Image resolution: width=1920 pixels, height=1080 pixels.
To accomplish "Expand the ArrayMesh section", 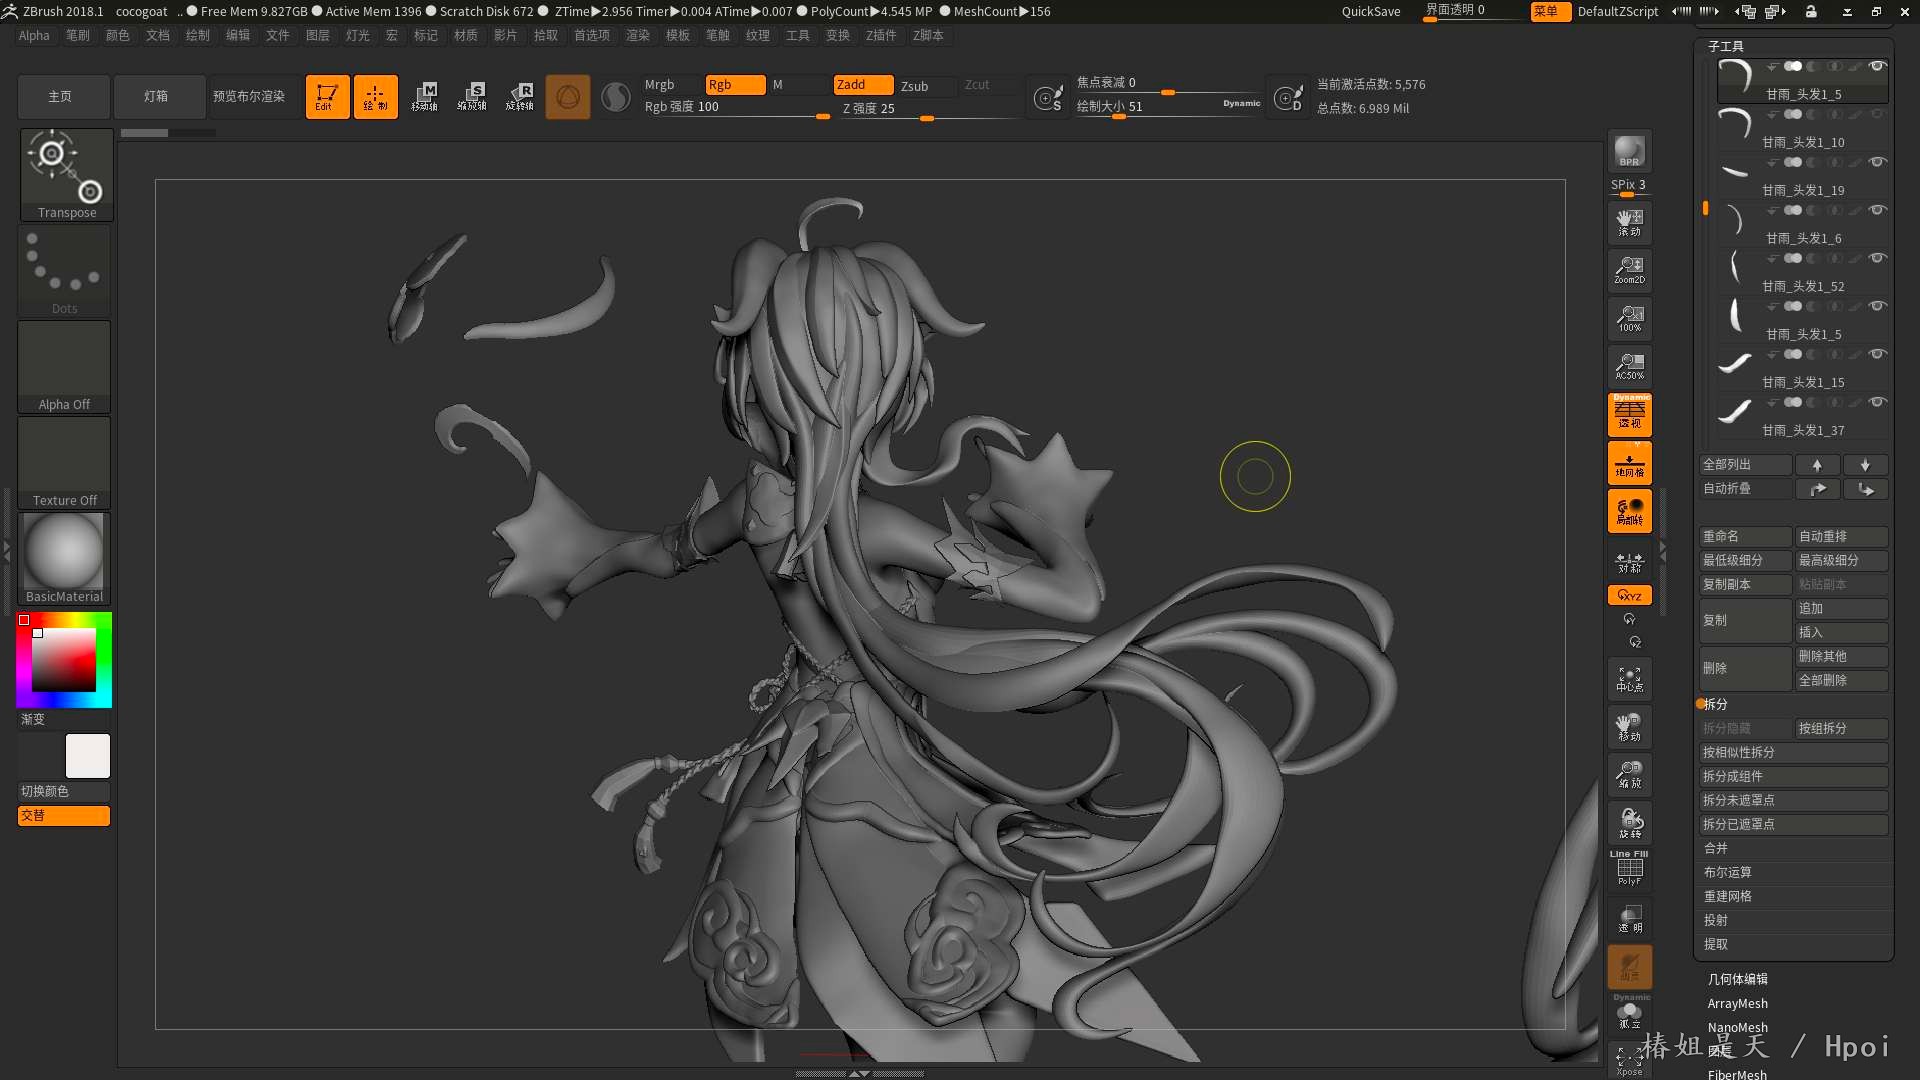I will coord(1737,1003).
